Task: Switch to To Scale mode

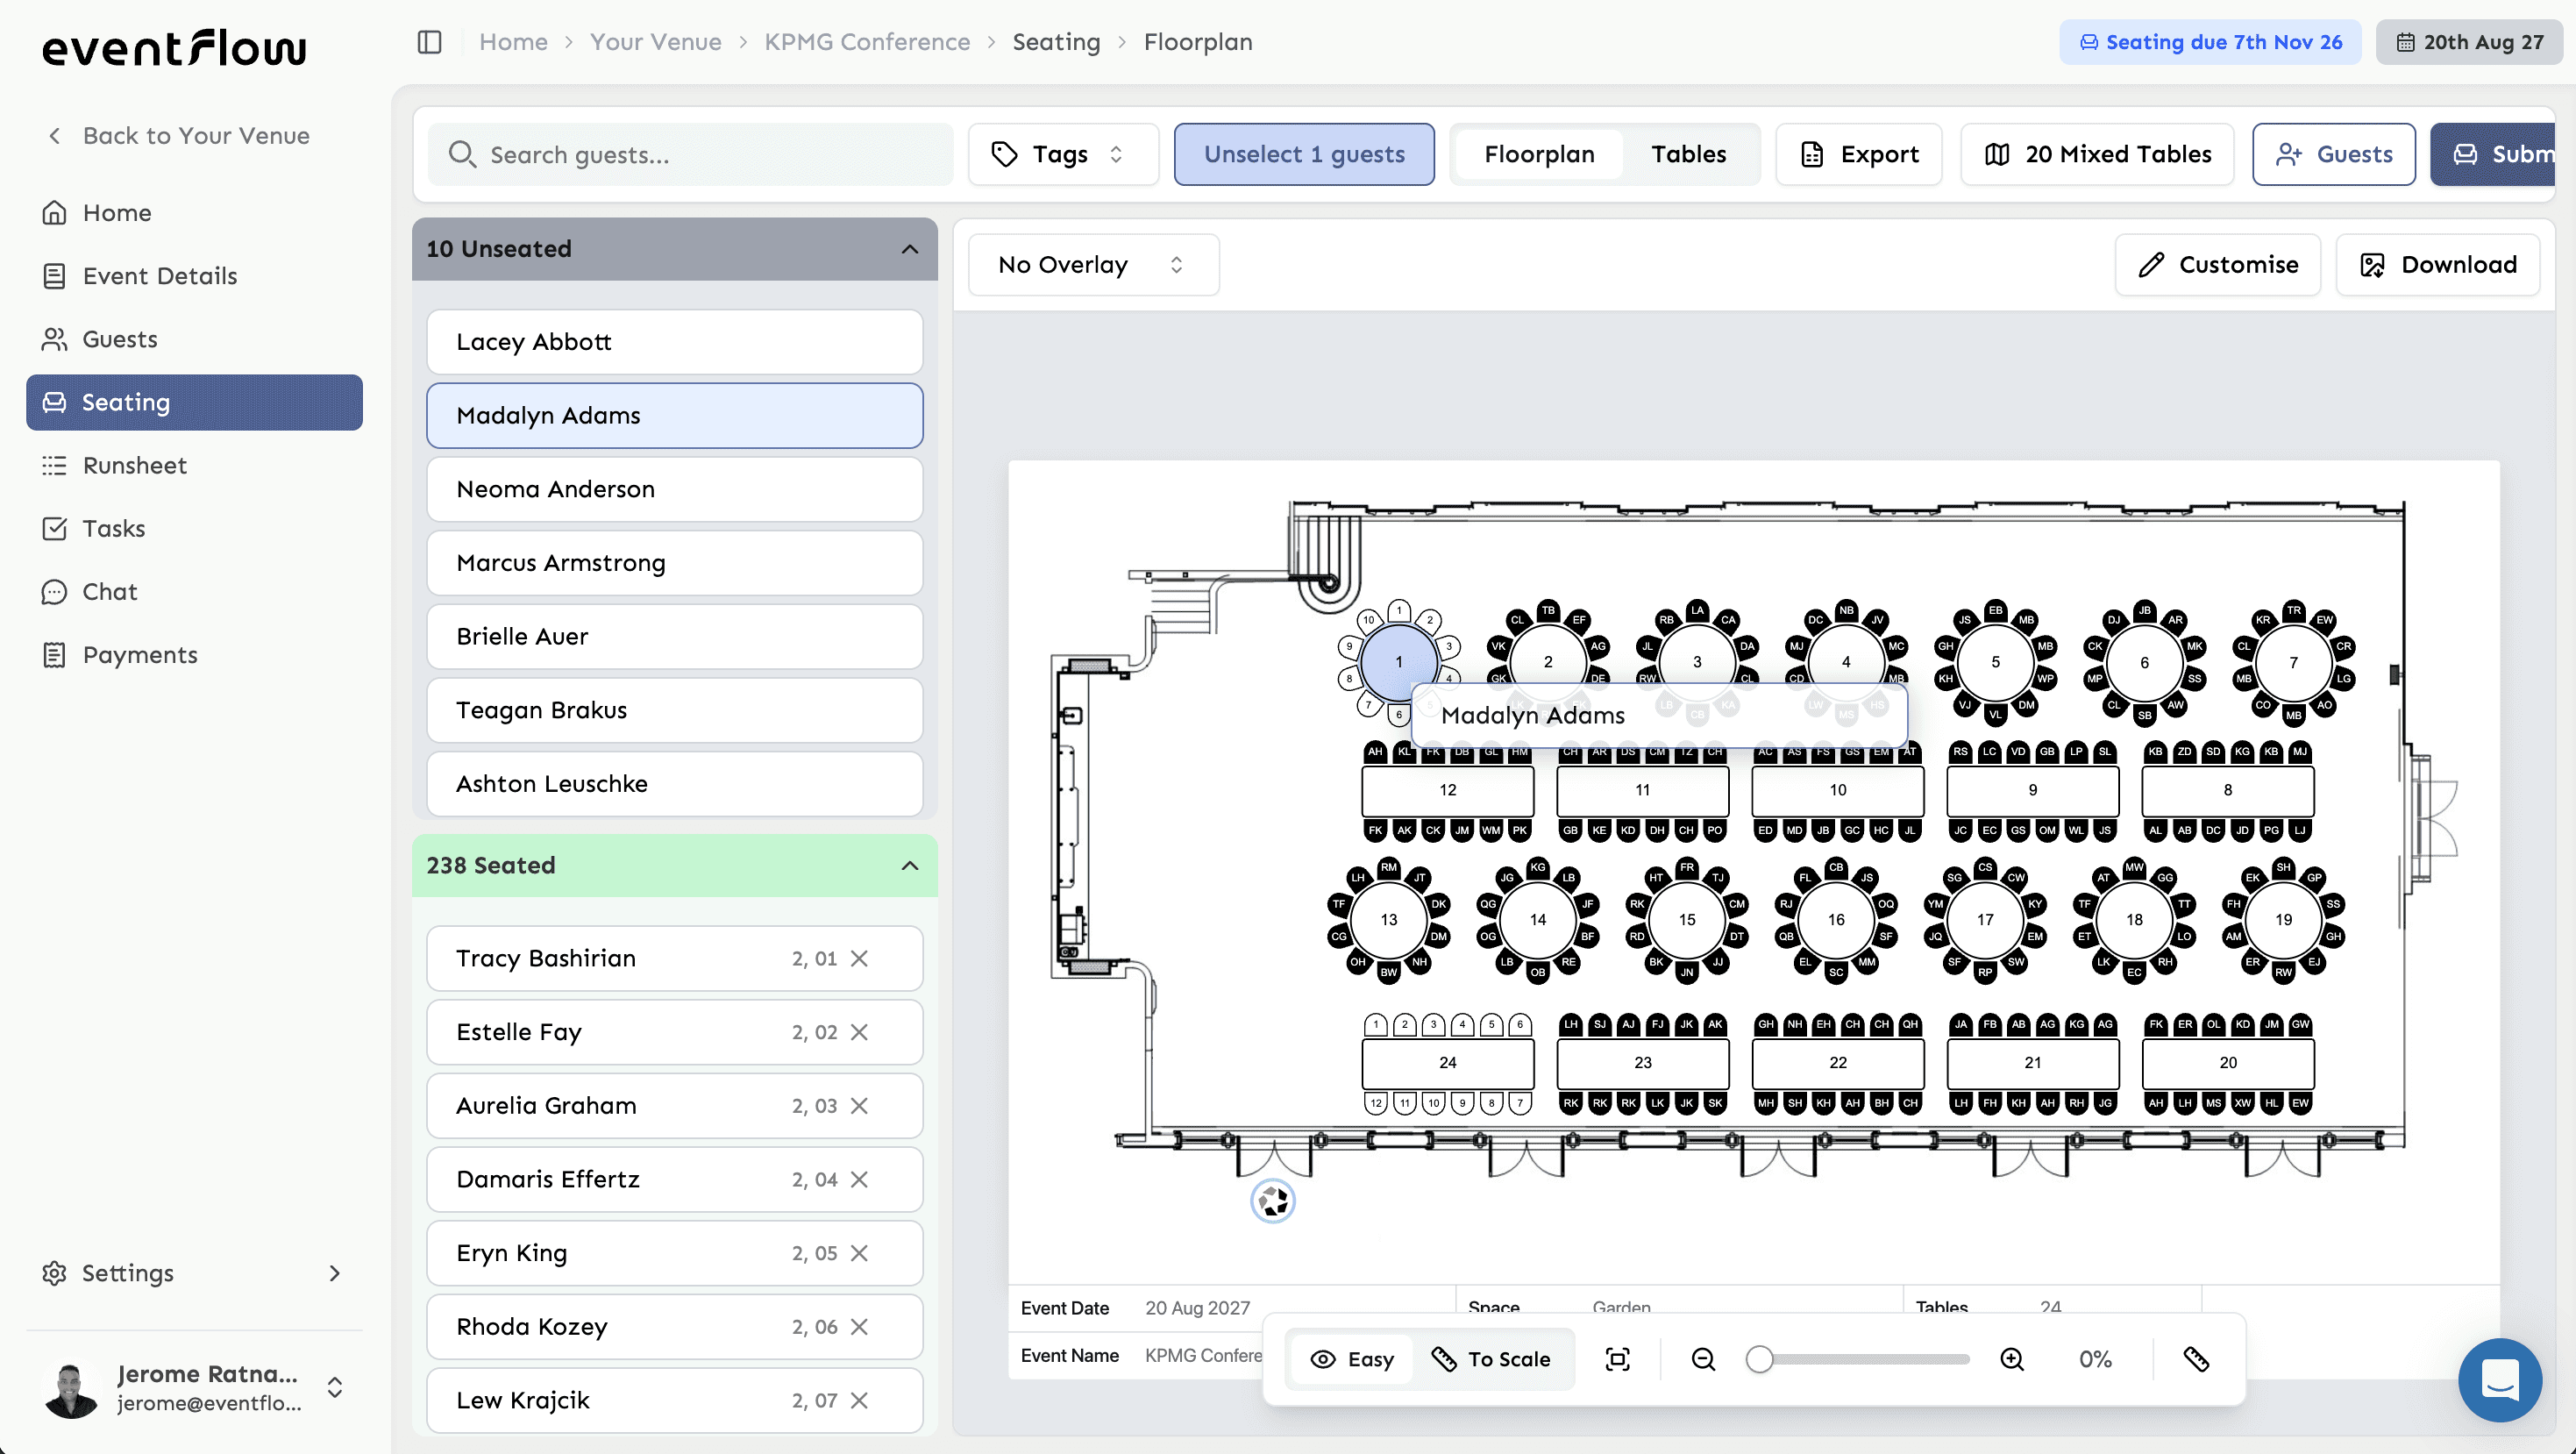Action: pyautogui.click(x=1491, y=1359)
